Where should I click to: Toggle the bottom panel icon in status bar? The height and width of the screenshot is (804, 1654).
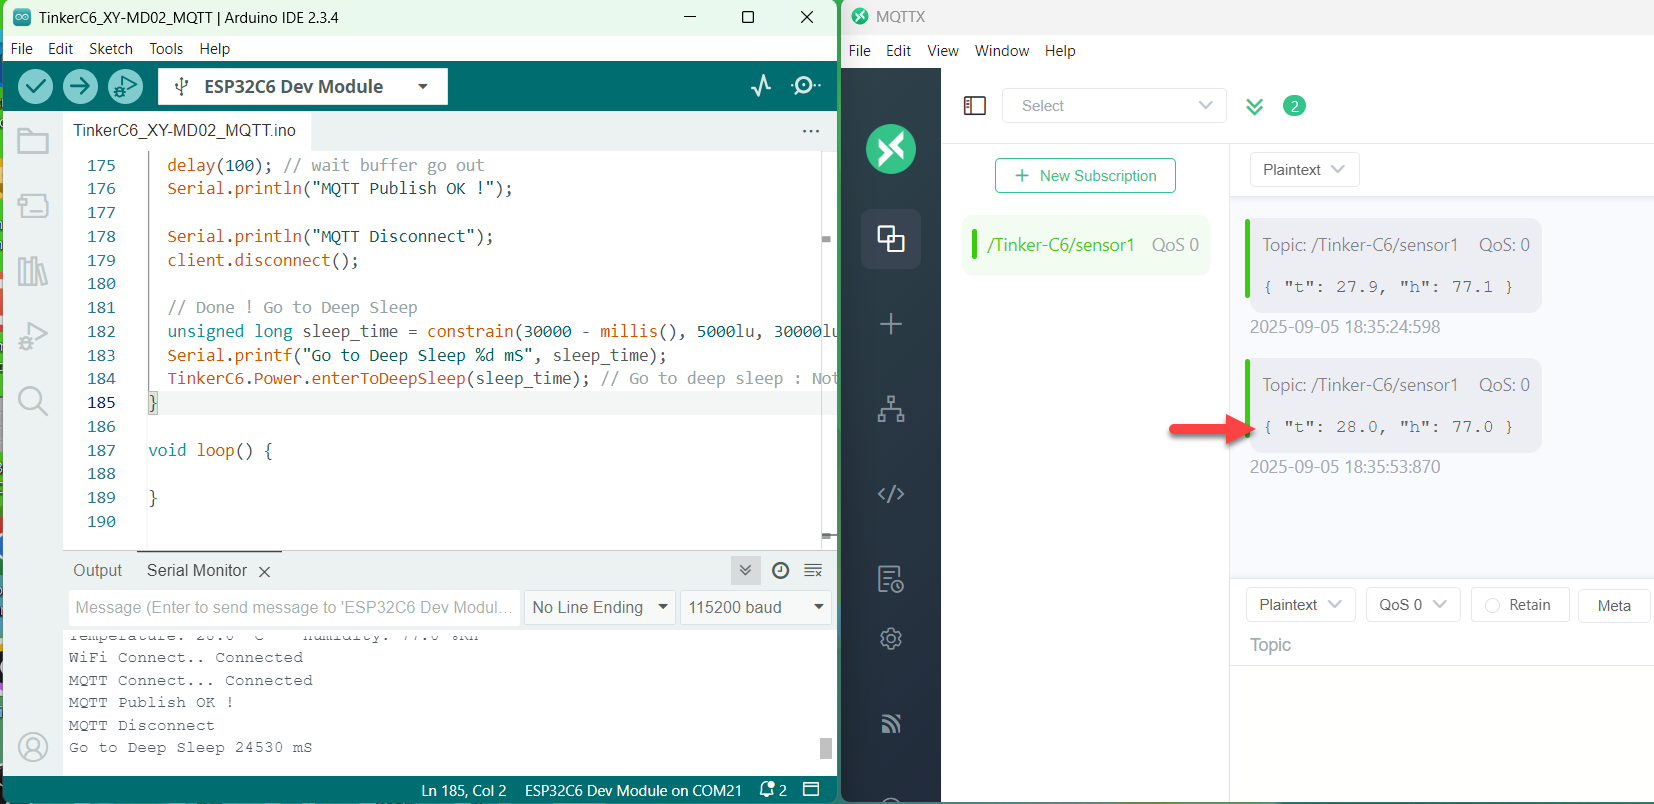click(x=811, y=790)
